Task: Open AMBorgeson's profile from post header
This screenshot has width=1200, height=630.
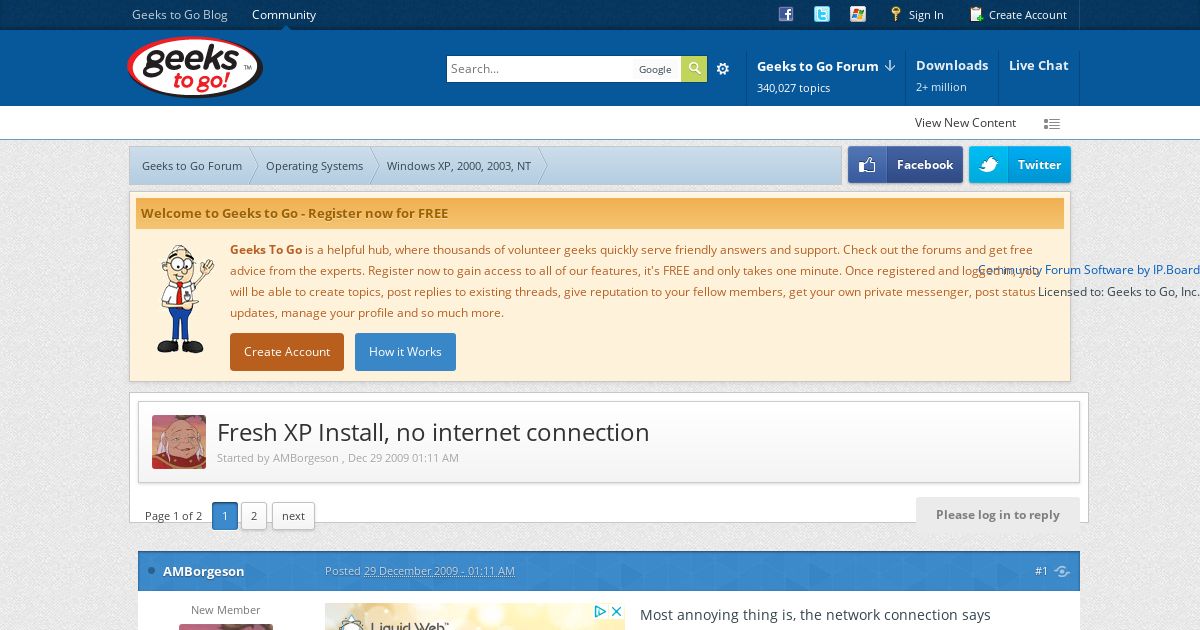Action: point(204,572)
